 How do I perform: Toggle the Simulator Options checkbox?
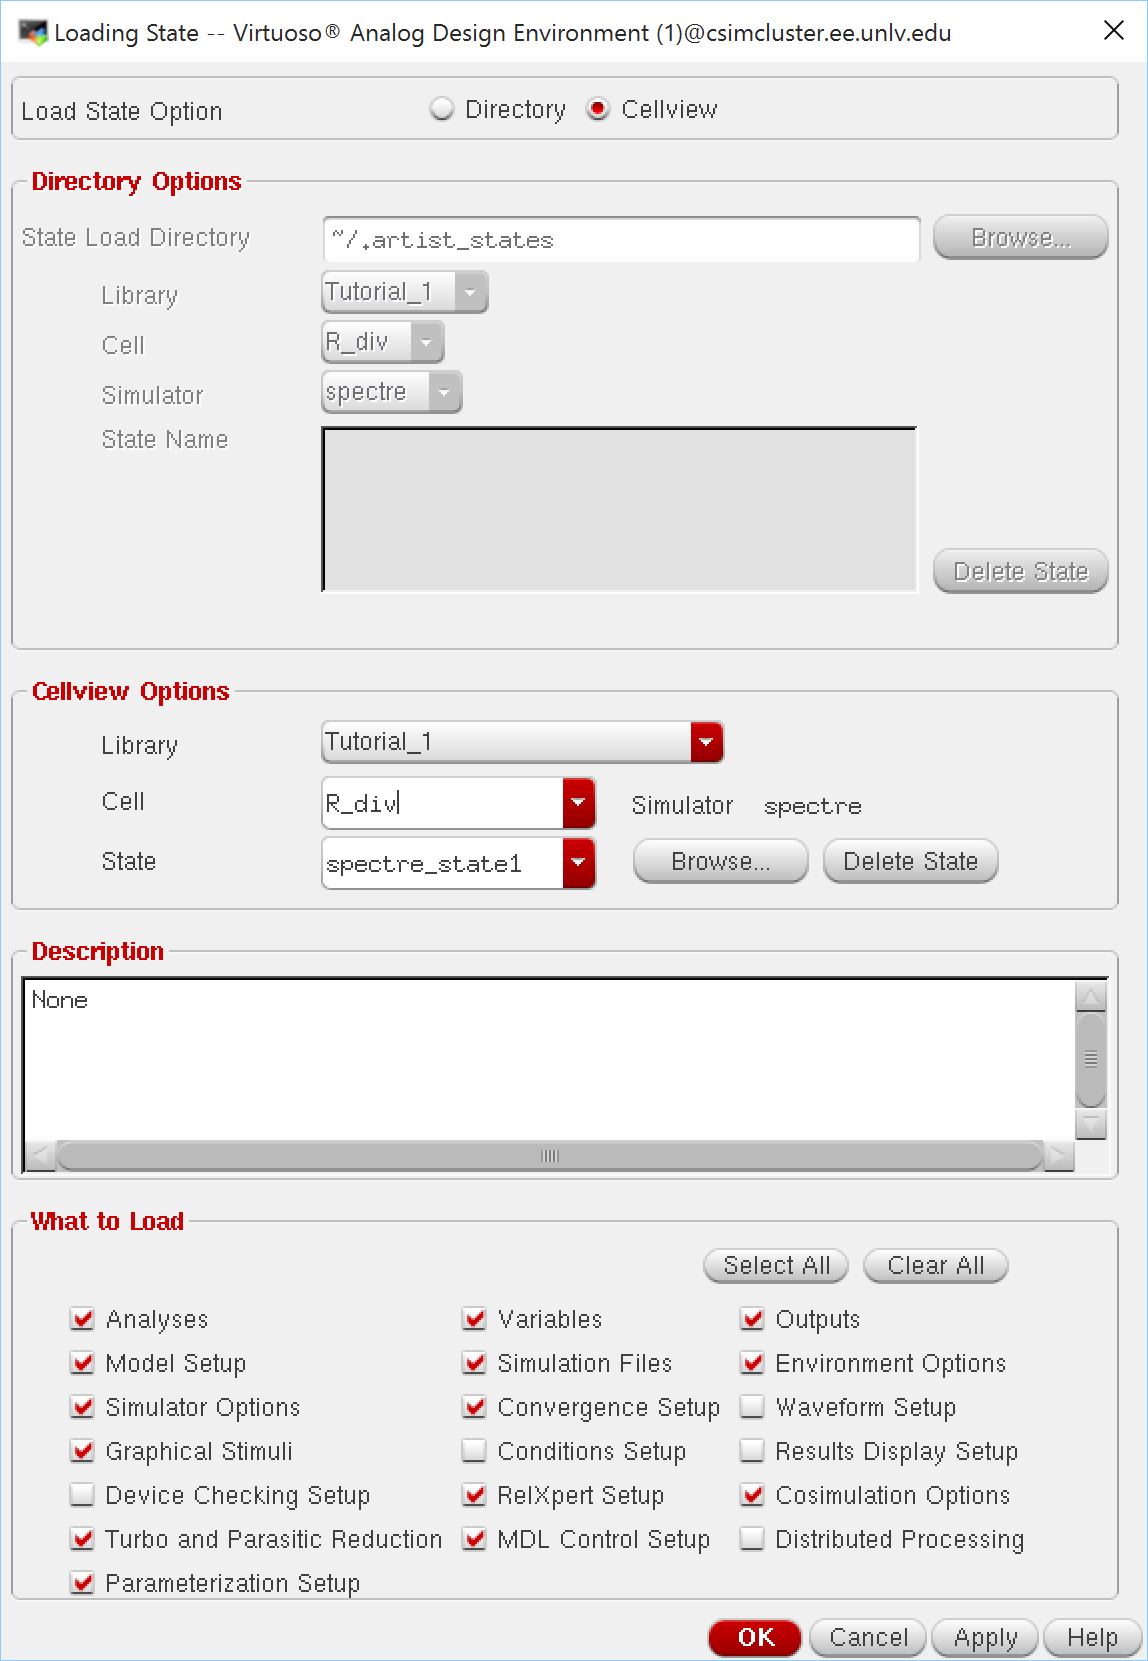tap(83, 1407)
